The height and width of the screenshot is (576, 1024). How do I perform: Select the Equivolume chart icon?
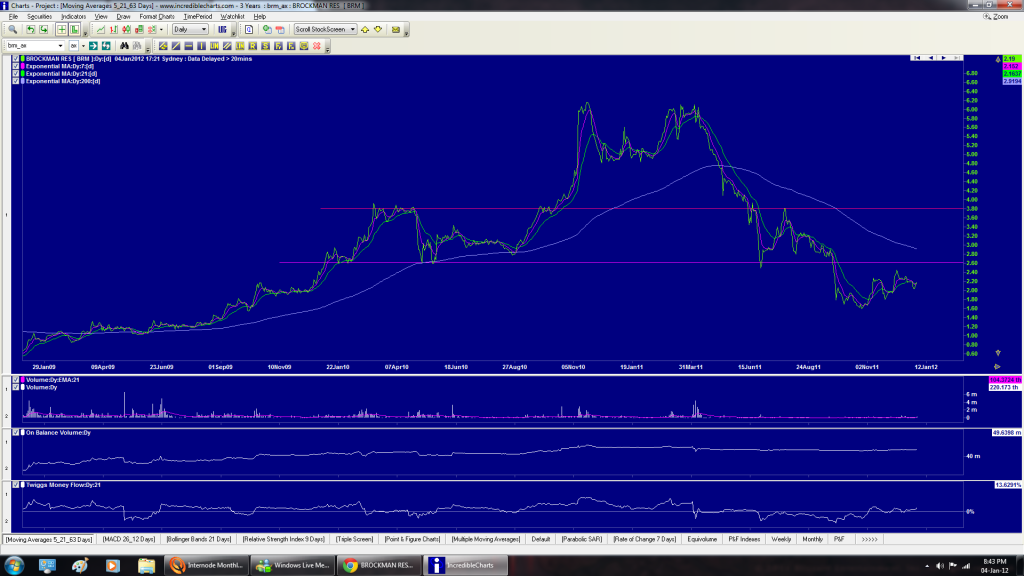point(139,29)
